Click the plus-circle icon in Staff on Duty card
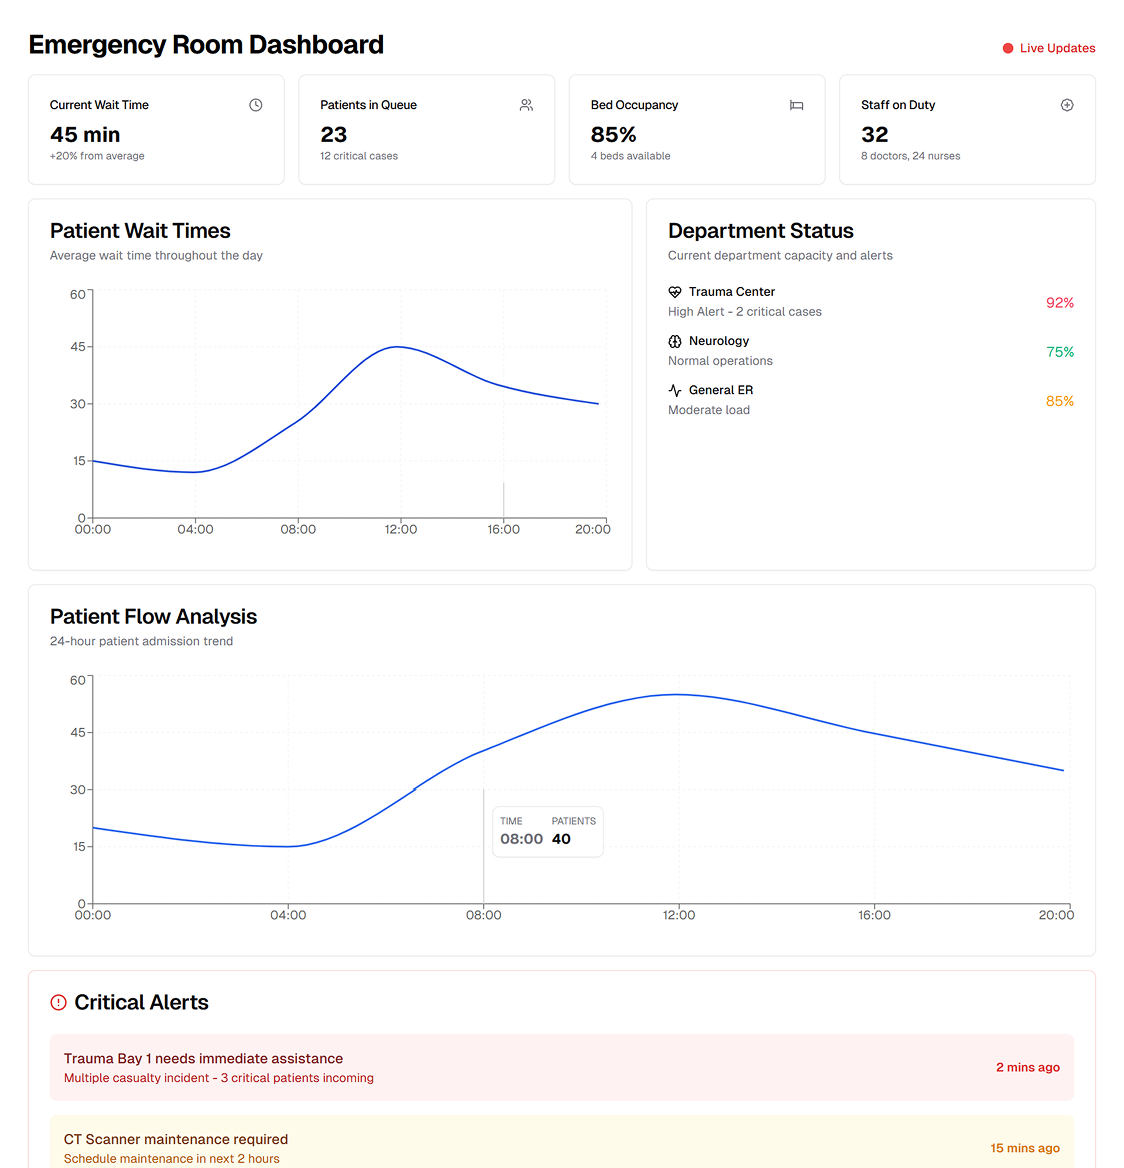The height and width of the screenshot is (1168, 1124). click(x=1067, y=105)
